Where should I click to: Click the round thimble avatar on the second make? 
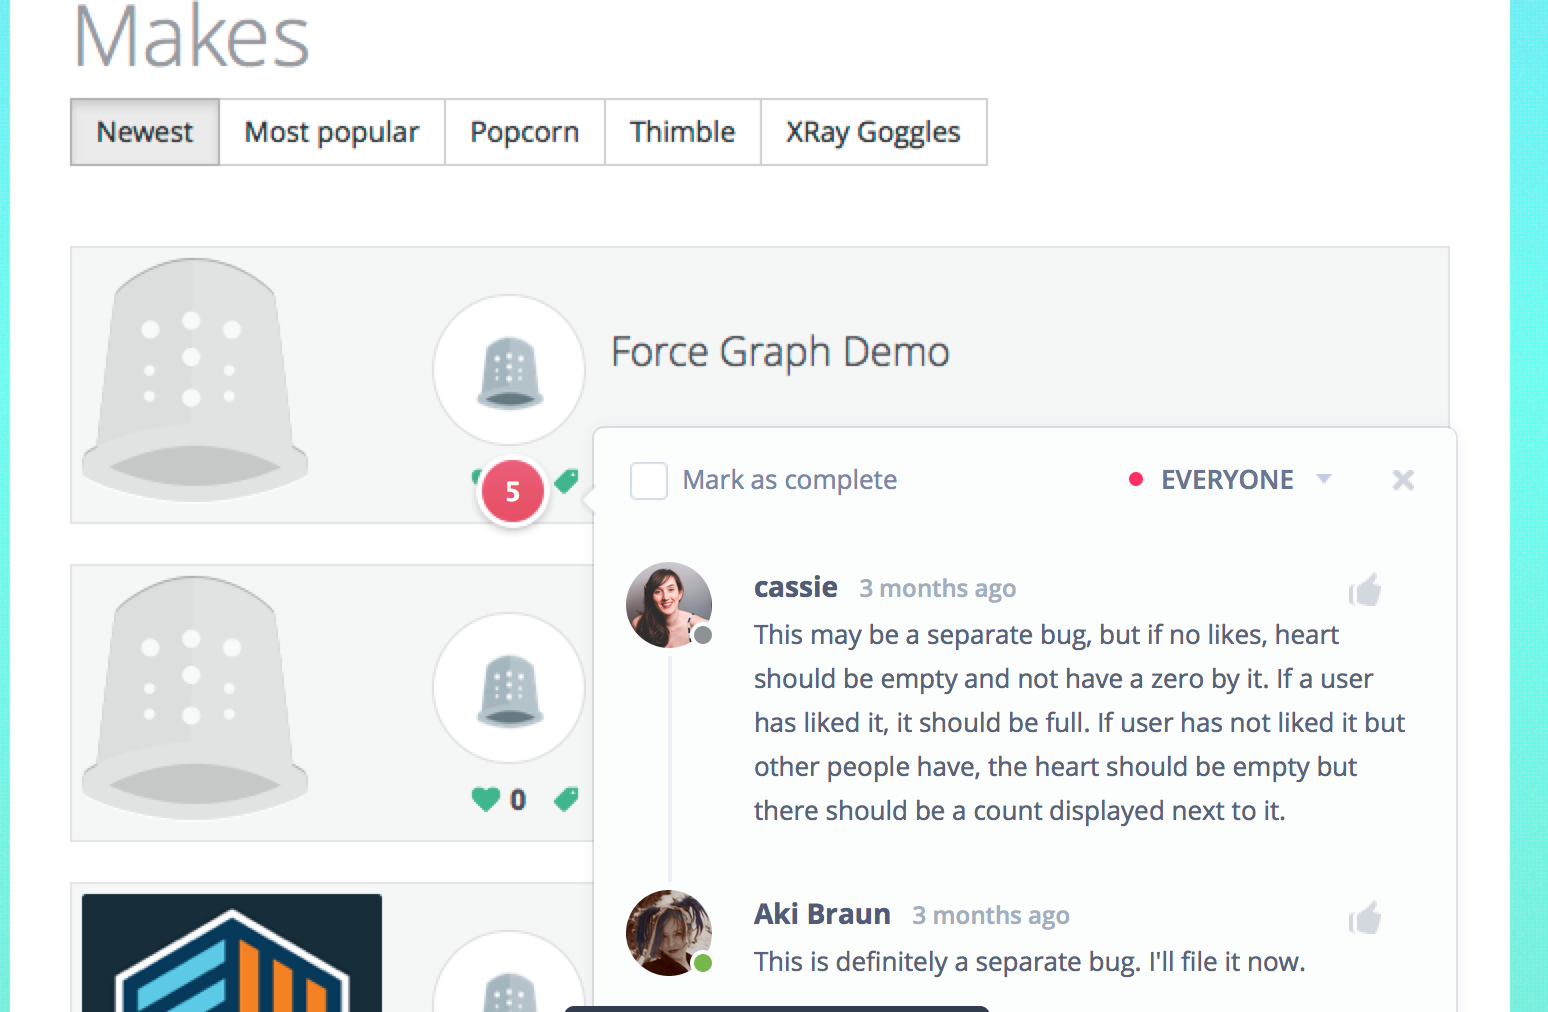coord(509,688)
